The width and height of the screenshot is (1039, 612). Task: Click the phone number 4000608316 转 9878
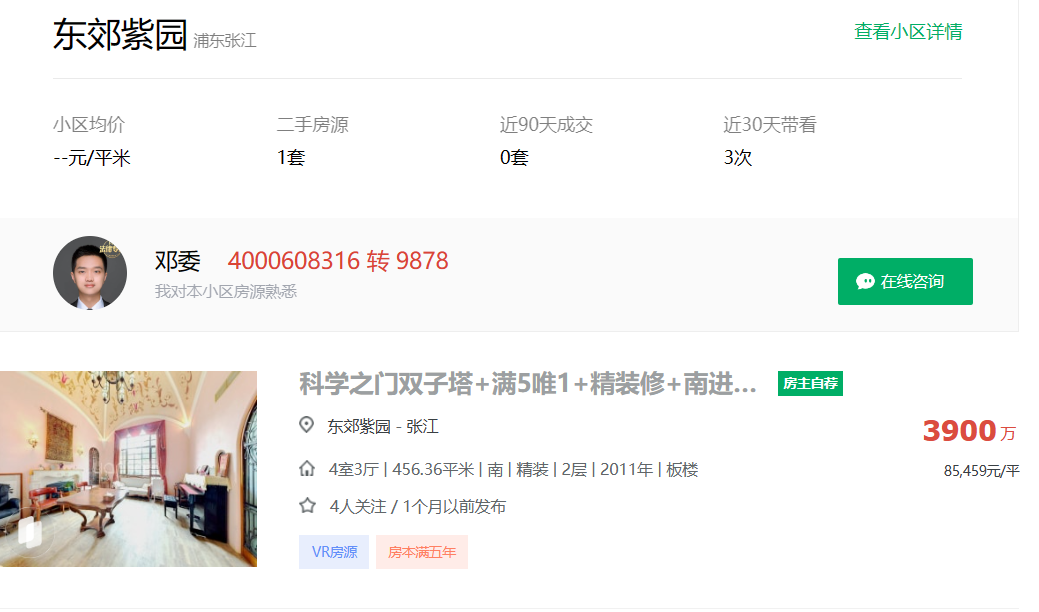[342, 260]
